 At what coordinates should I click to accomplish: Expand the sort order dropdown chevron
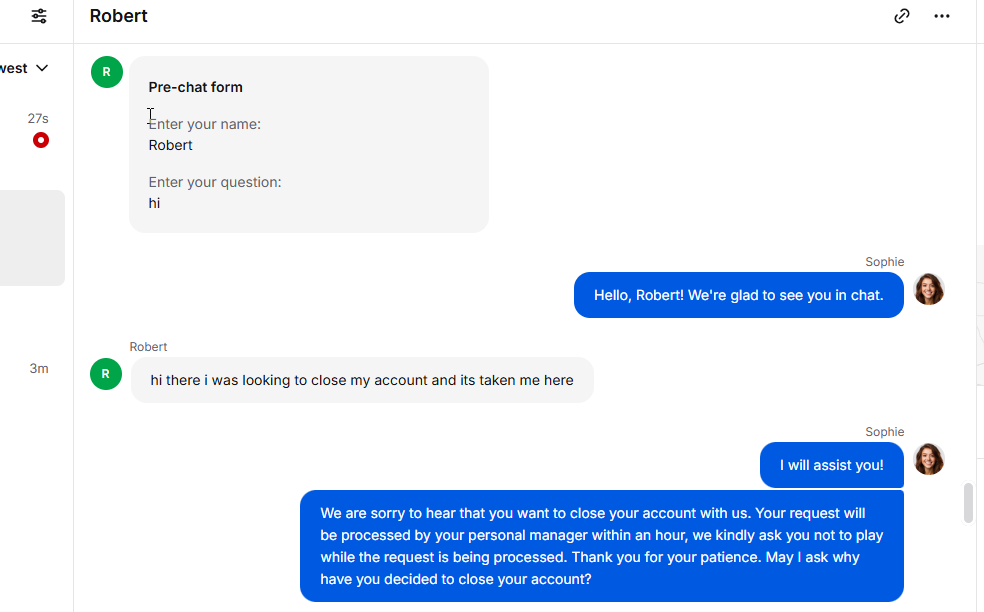pos(42,68)
